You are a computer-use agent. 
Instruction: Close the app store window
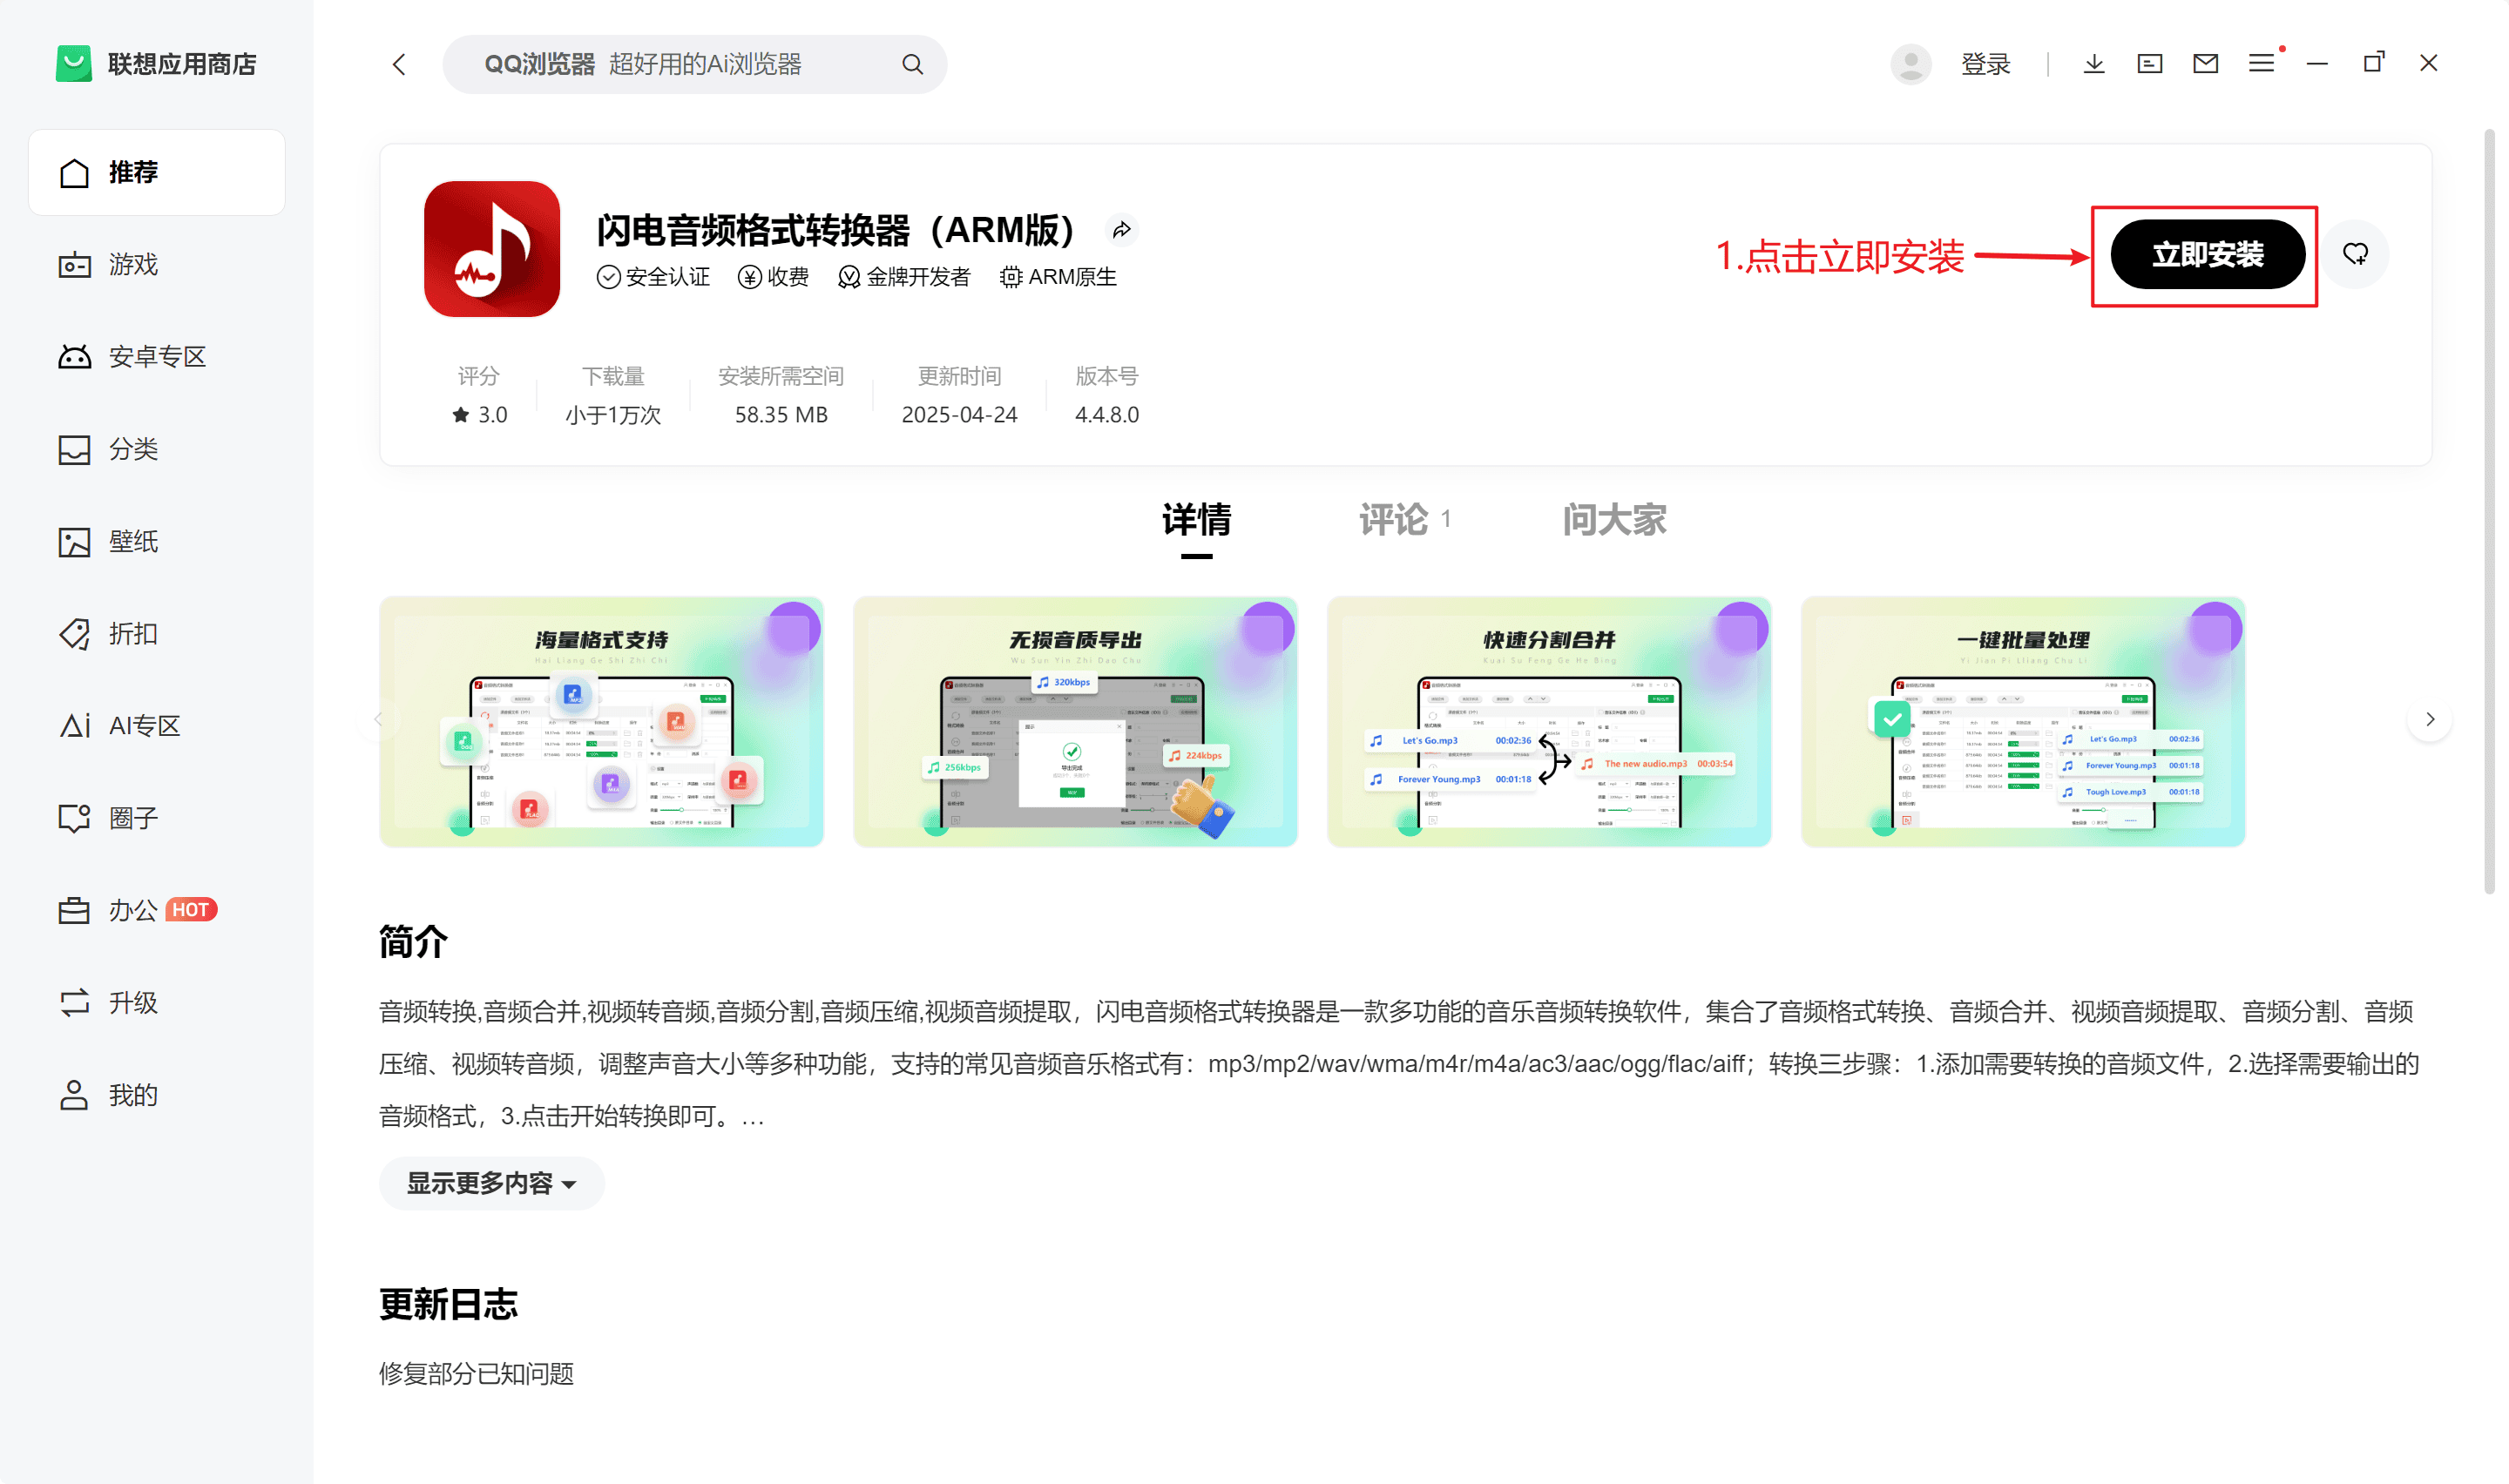(x=2428, y=63)
